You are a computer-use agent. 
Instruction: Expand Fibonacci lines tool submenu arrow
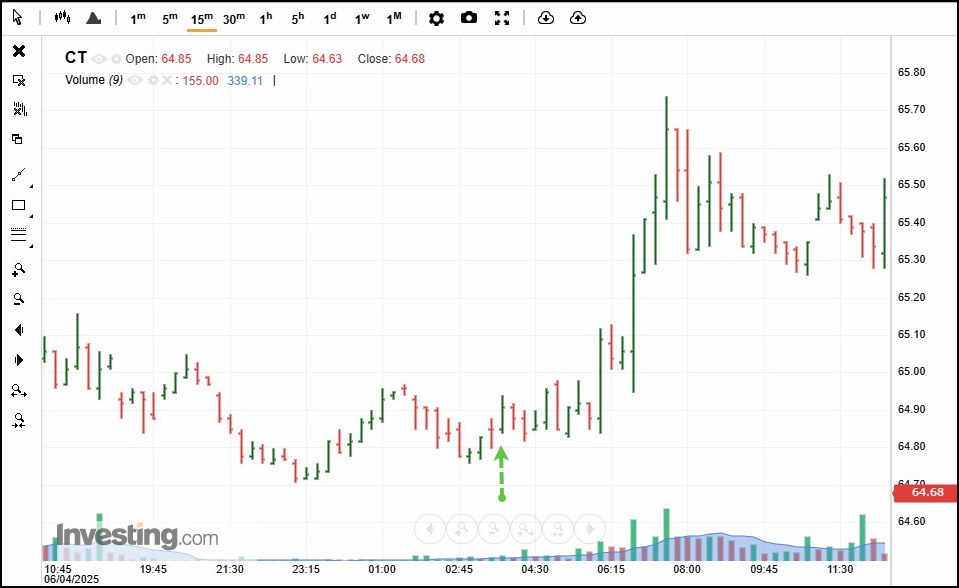pos(31,246)
